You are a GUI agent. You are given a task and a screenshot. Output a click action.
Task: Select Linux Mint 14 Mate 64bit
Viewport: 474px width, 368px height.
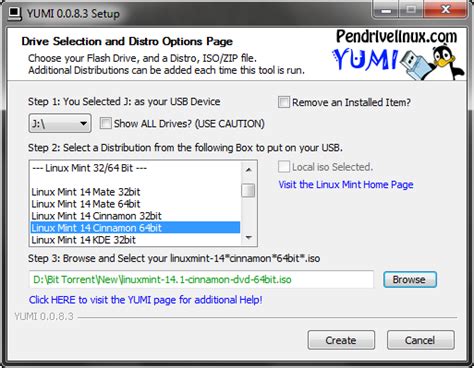(x=135, y=204)
